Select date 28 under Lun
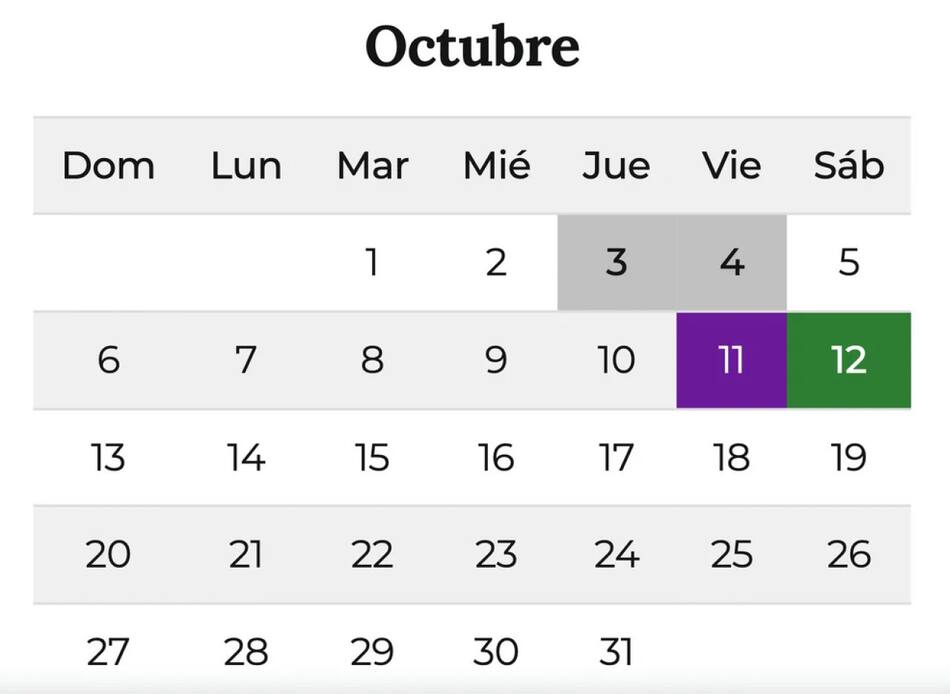 click(246, 651)
